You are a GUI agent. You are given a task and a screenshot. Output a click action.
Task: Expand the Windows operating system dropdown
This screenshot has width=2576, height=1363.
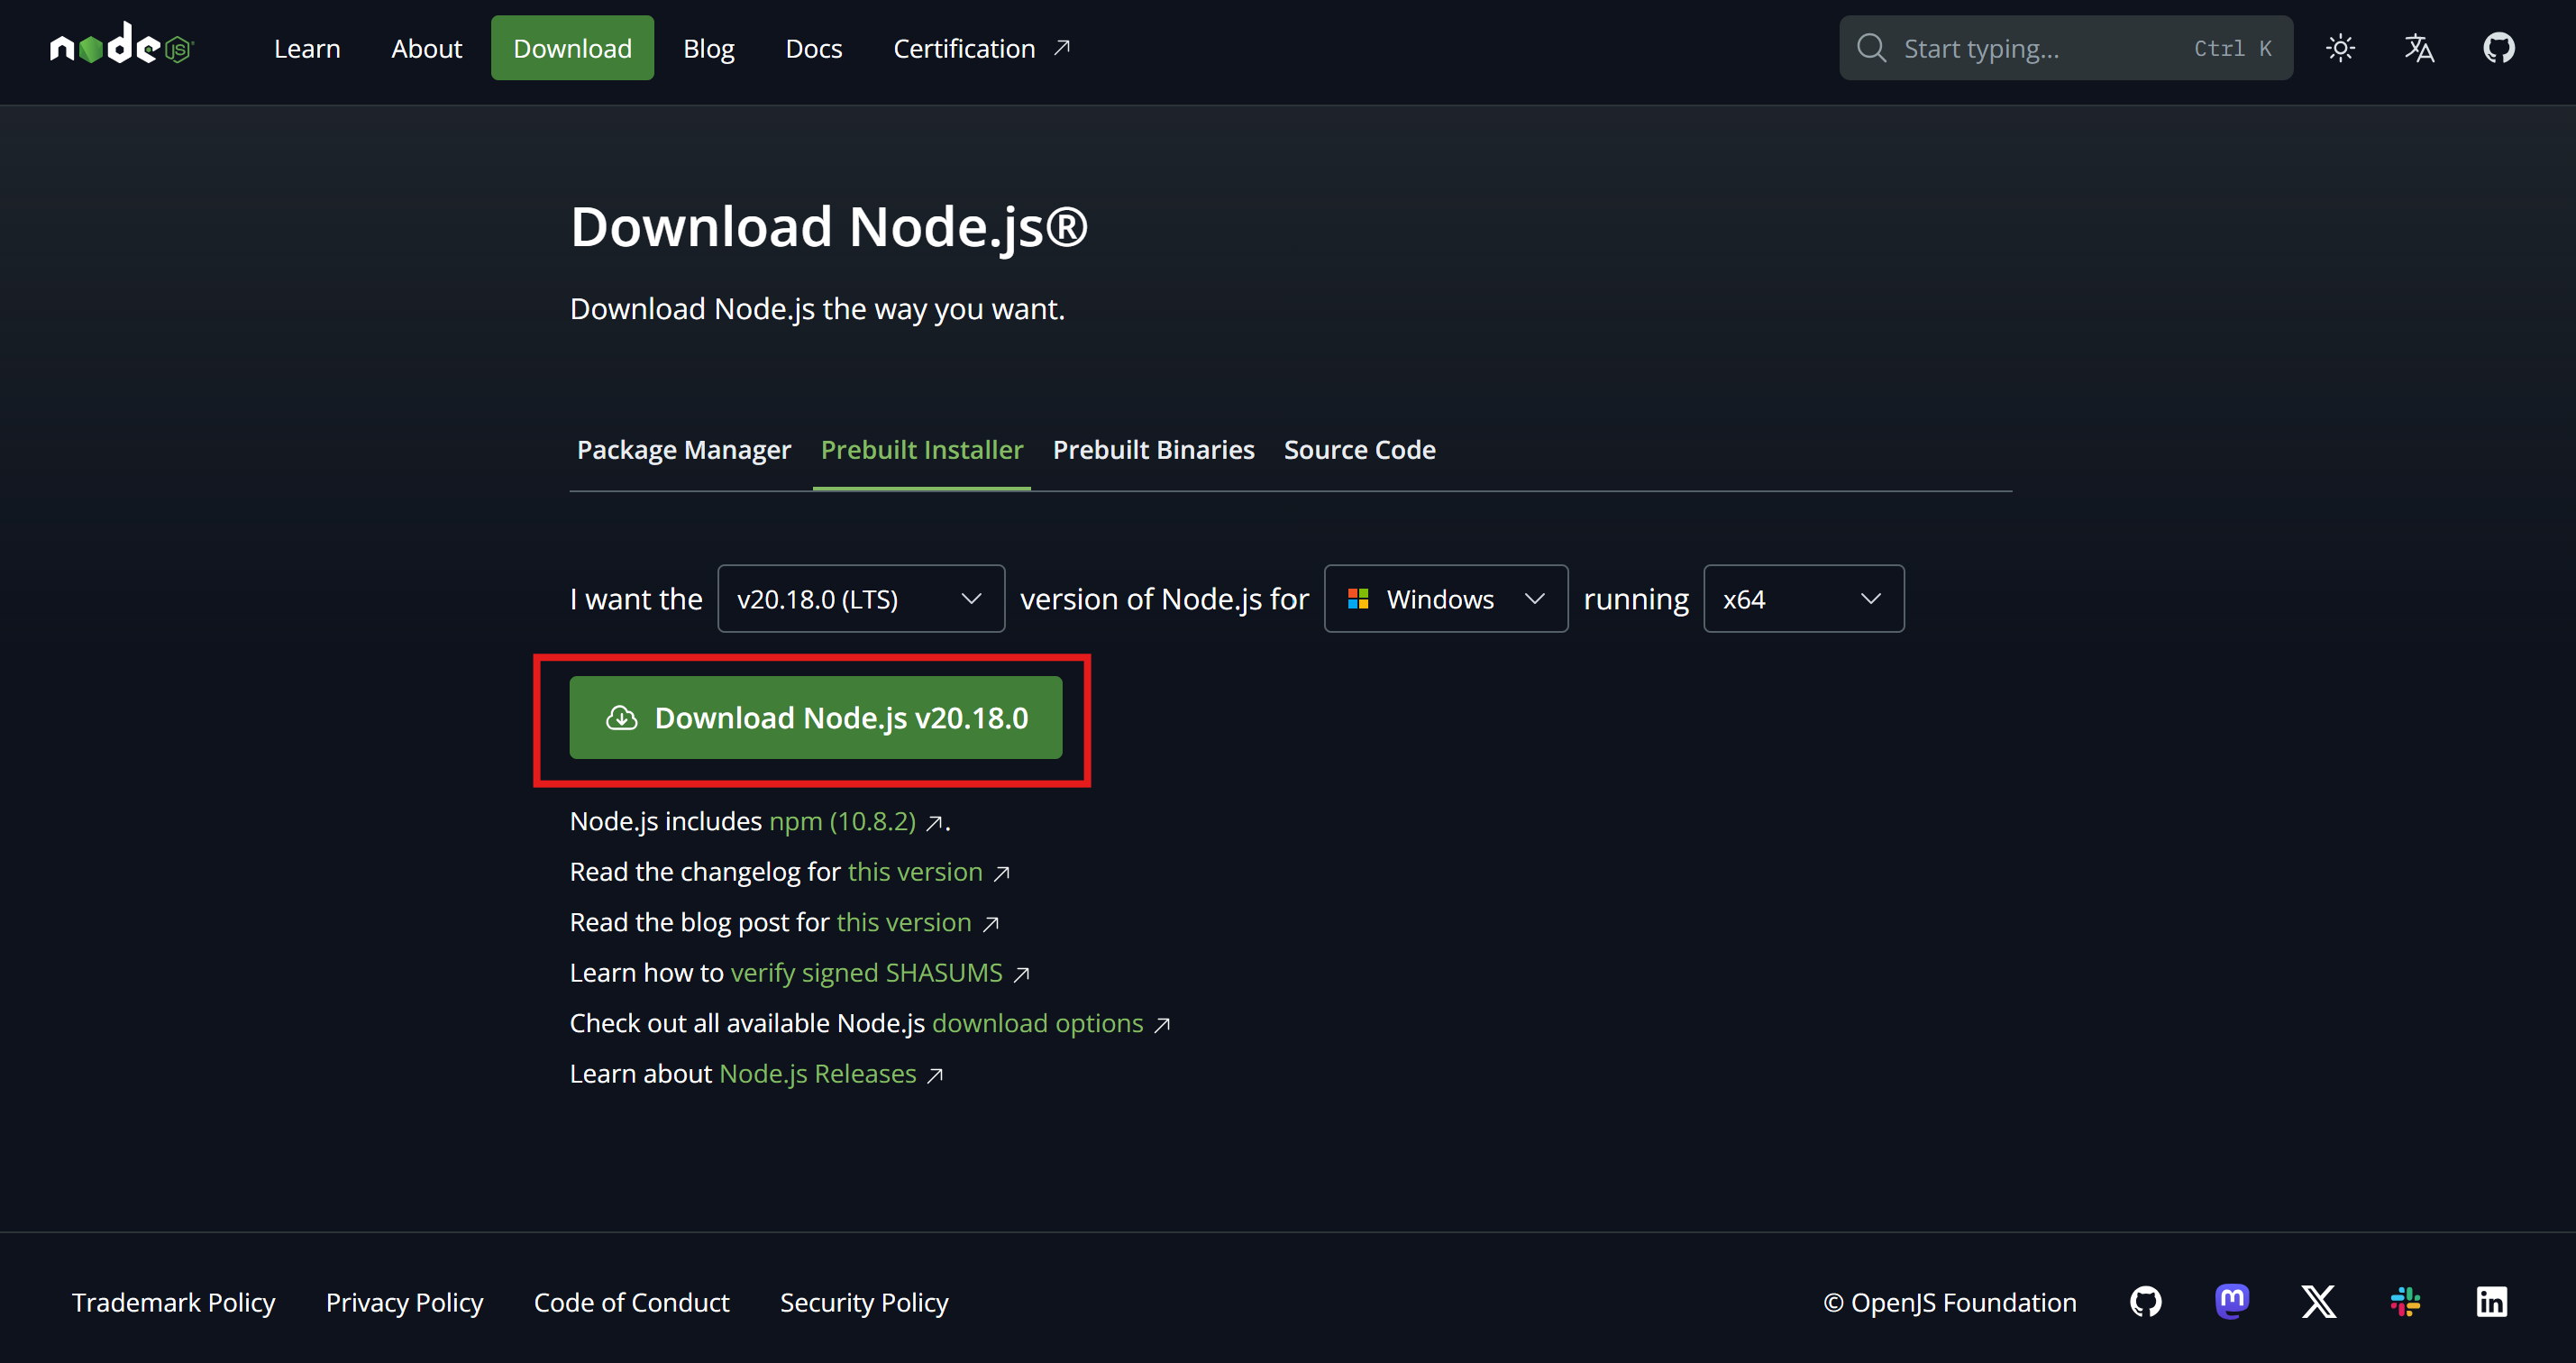click(x=1445, y=599)
